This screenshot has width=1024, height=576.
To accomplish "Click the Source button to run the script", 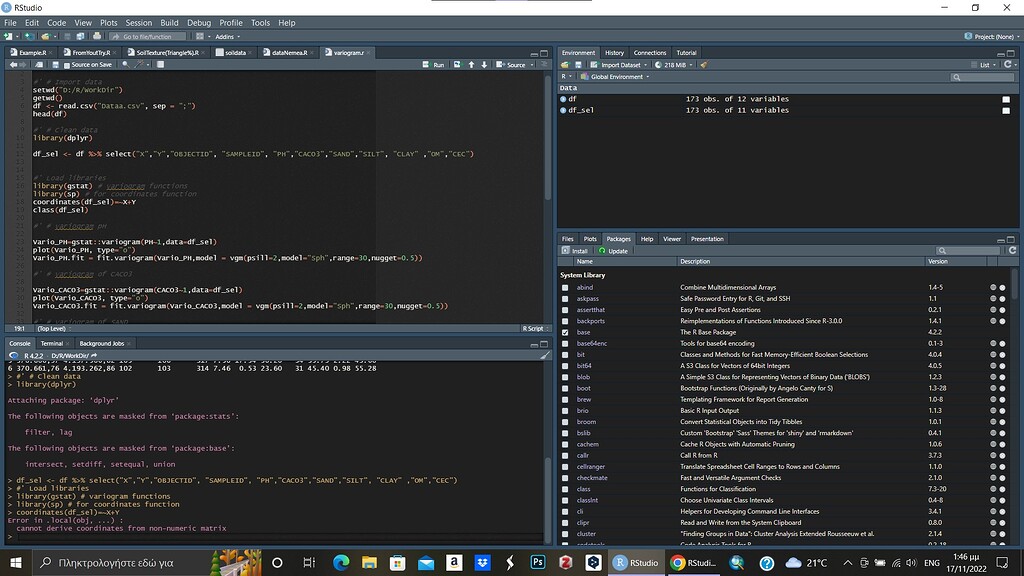I will (512, 65).
